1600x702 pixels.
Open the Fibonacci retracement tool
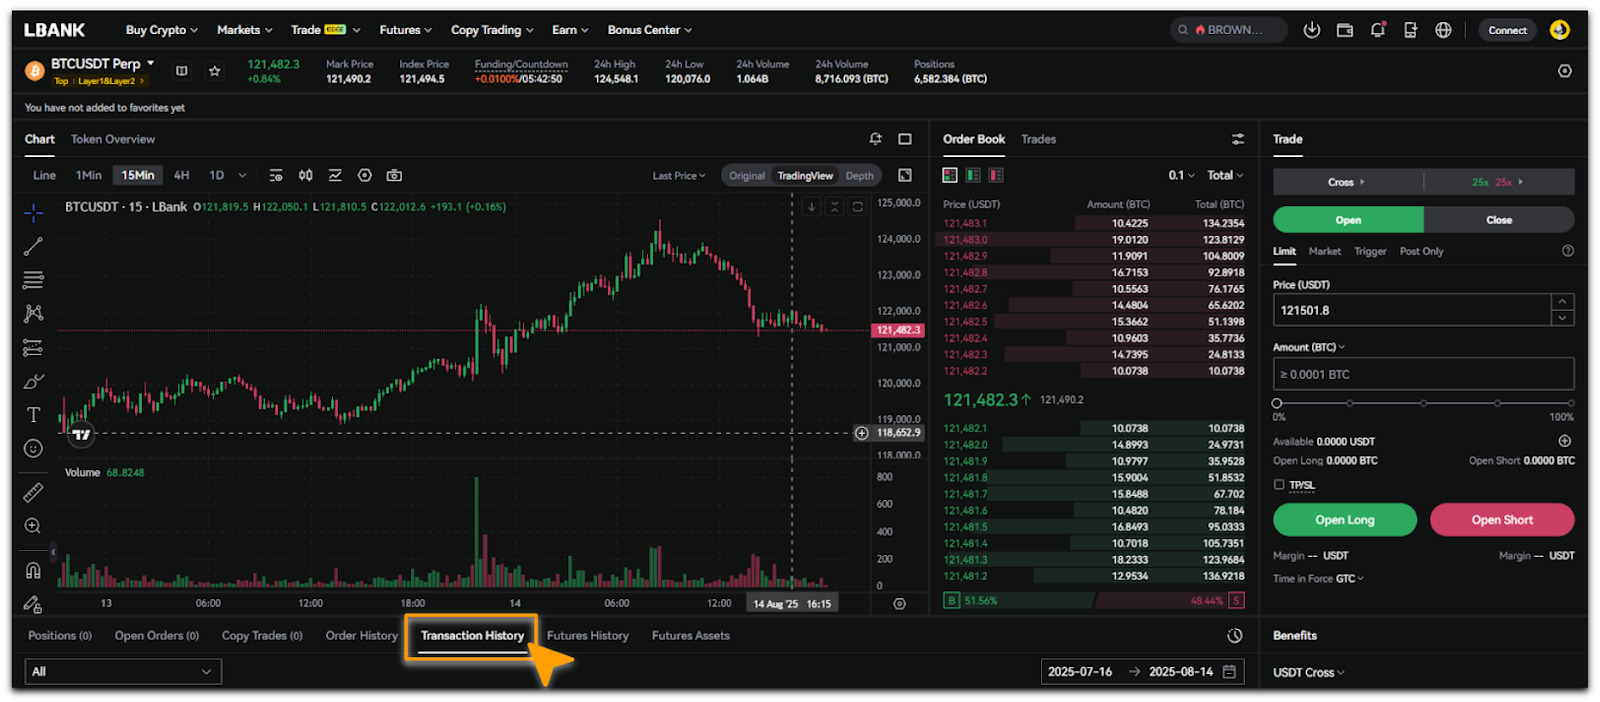pos(33,280)
